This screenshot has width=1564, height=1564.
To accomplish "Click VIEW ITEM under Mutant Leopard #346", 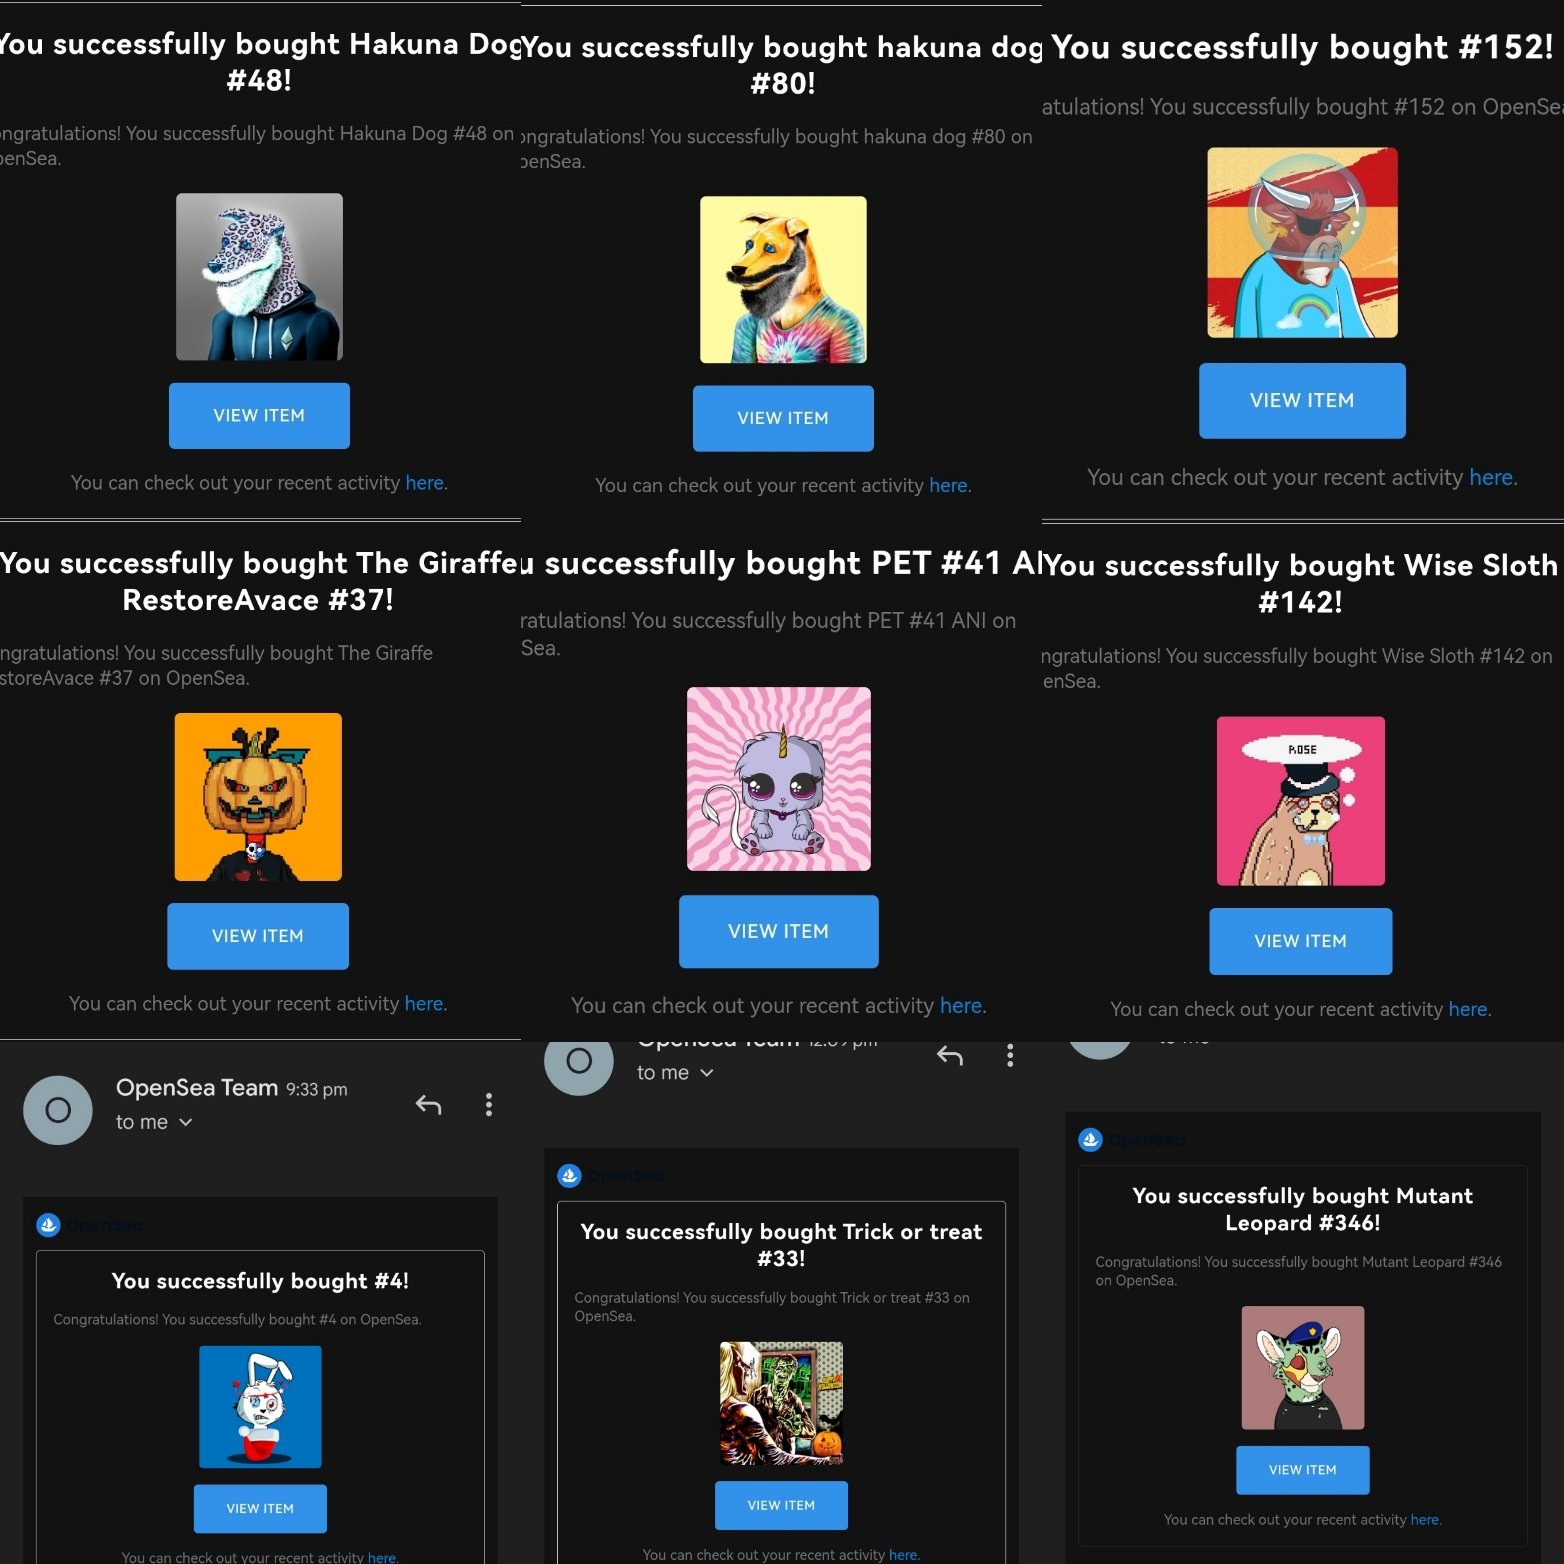I will point(1303,1470).
